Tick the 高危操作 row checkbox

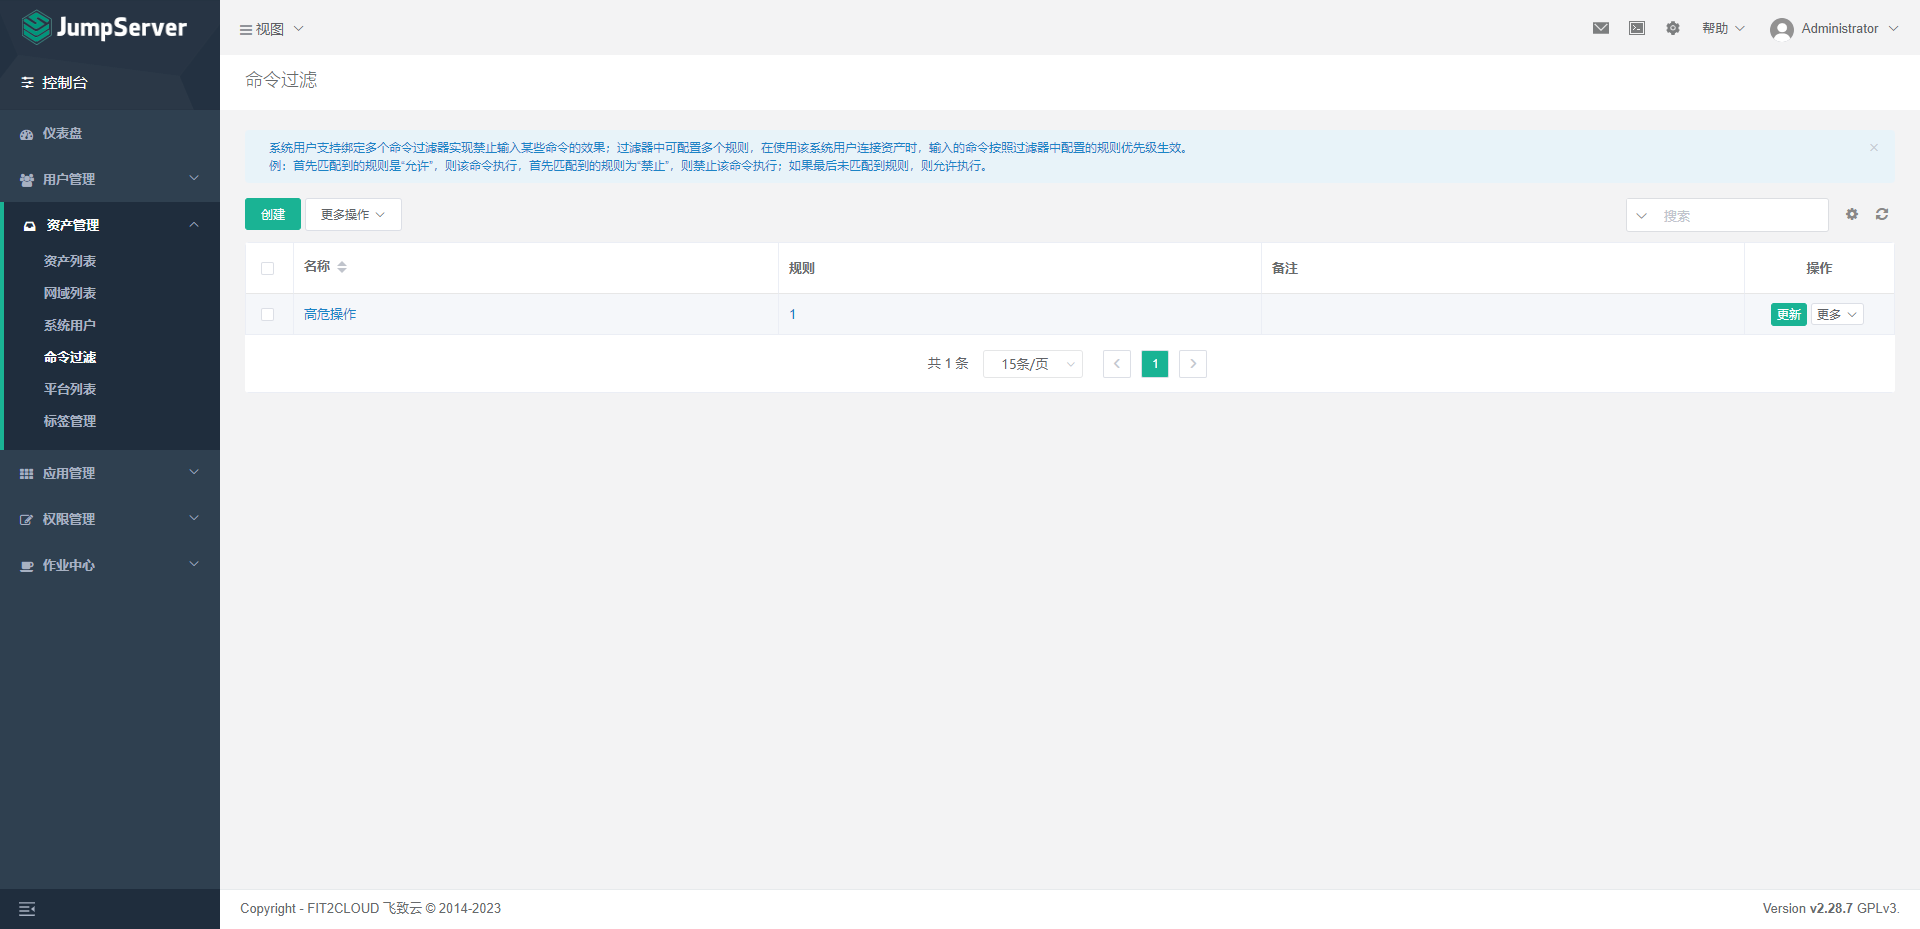coord(267,314)
